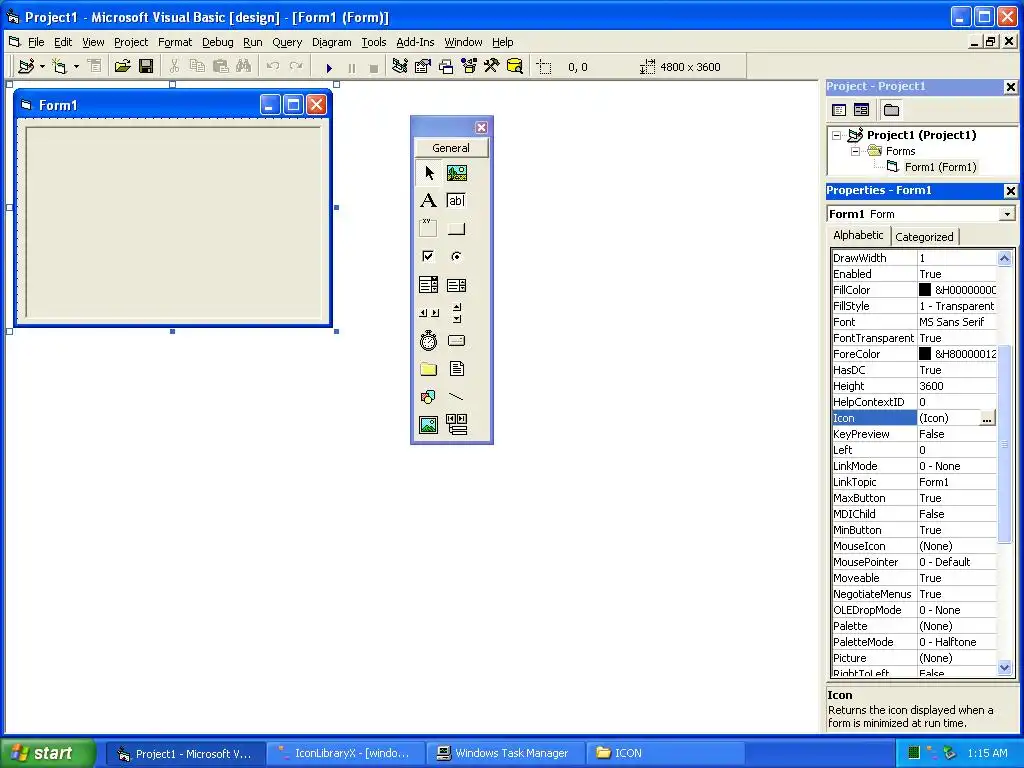Collapse the Project1 (Project1) tree node
The width and height of the screenshot is (1024, 768).
pyautogui.click(x=837, y=136)
